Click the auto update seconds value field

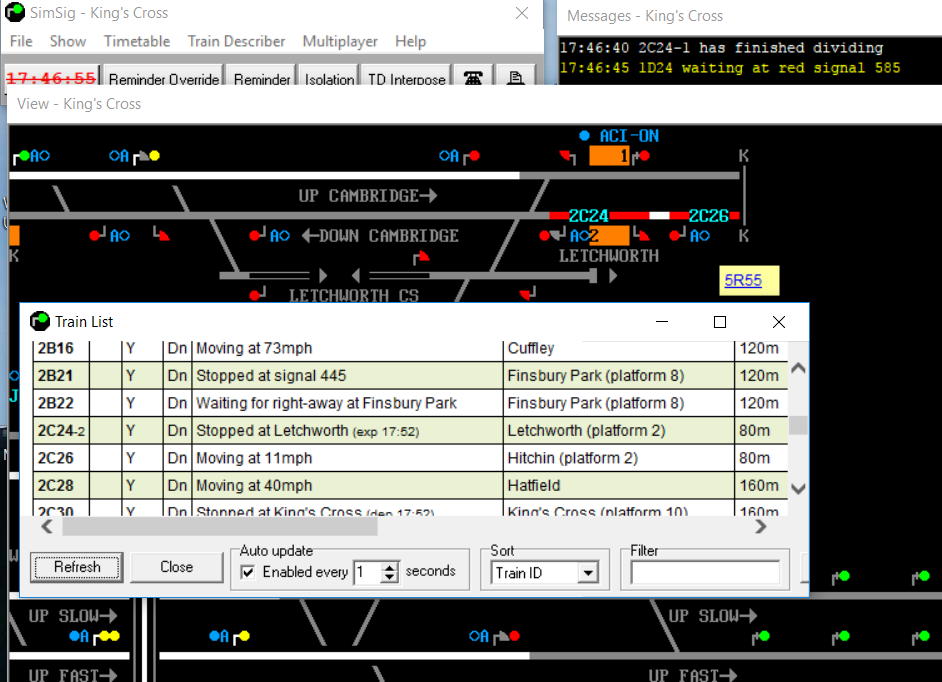368,572
